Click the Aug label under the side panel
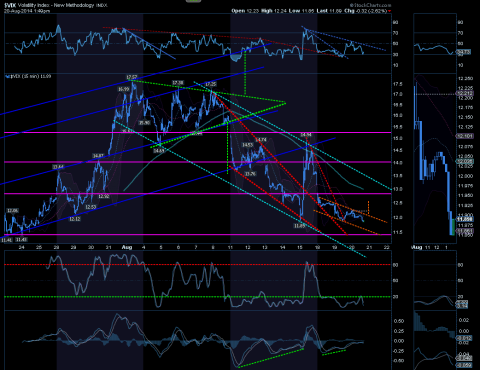The image size is (480, 370). point(417,247)
